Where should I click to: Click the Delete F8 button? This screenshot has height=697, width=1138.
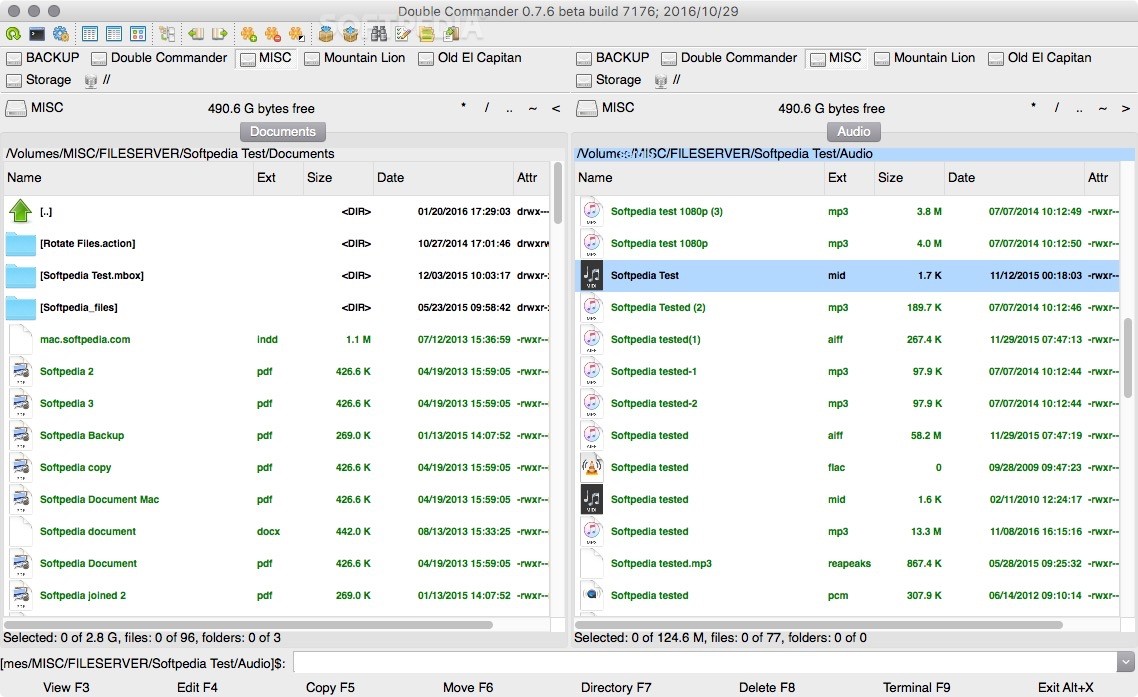coord(766,688)
